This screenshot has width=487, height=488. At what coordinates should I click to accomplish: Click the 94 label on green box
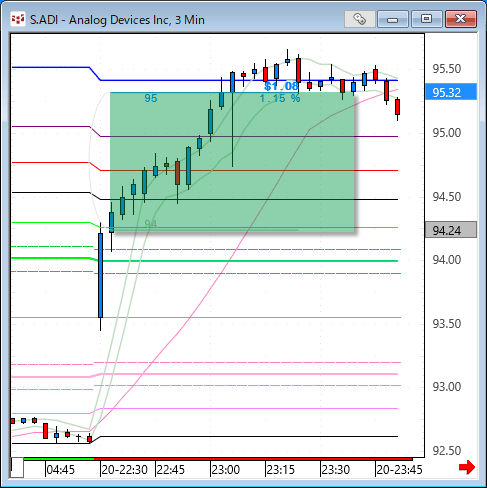[x=151, y=224]
